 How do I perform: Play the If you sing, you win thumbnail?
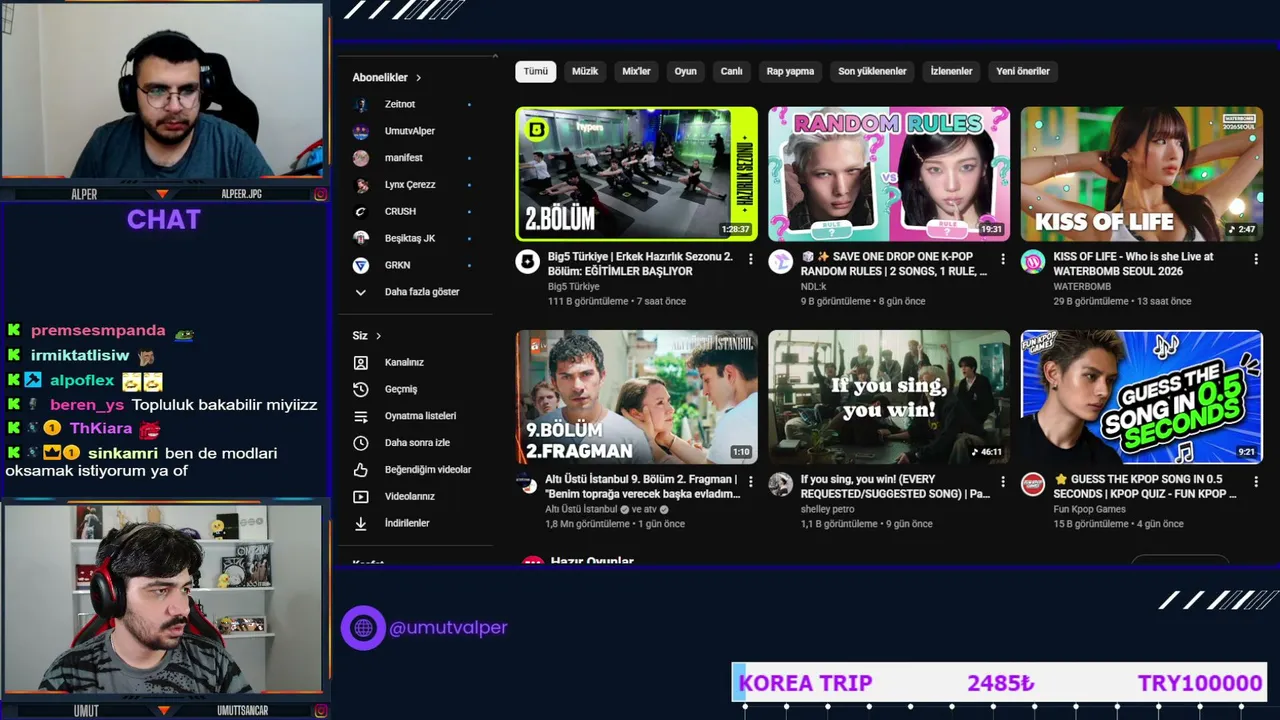point(889,397)
